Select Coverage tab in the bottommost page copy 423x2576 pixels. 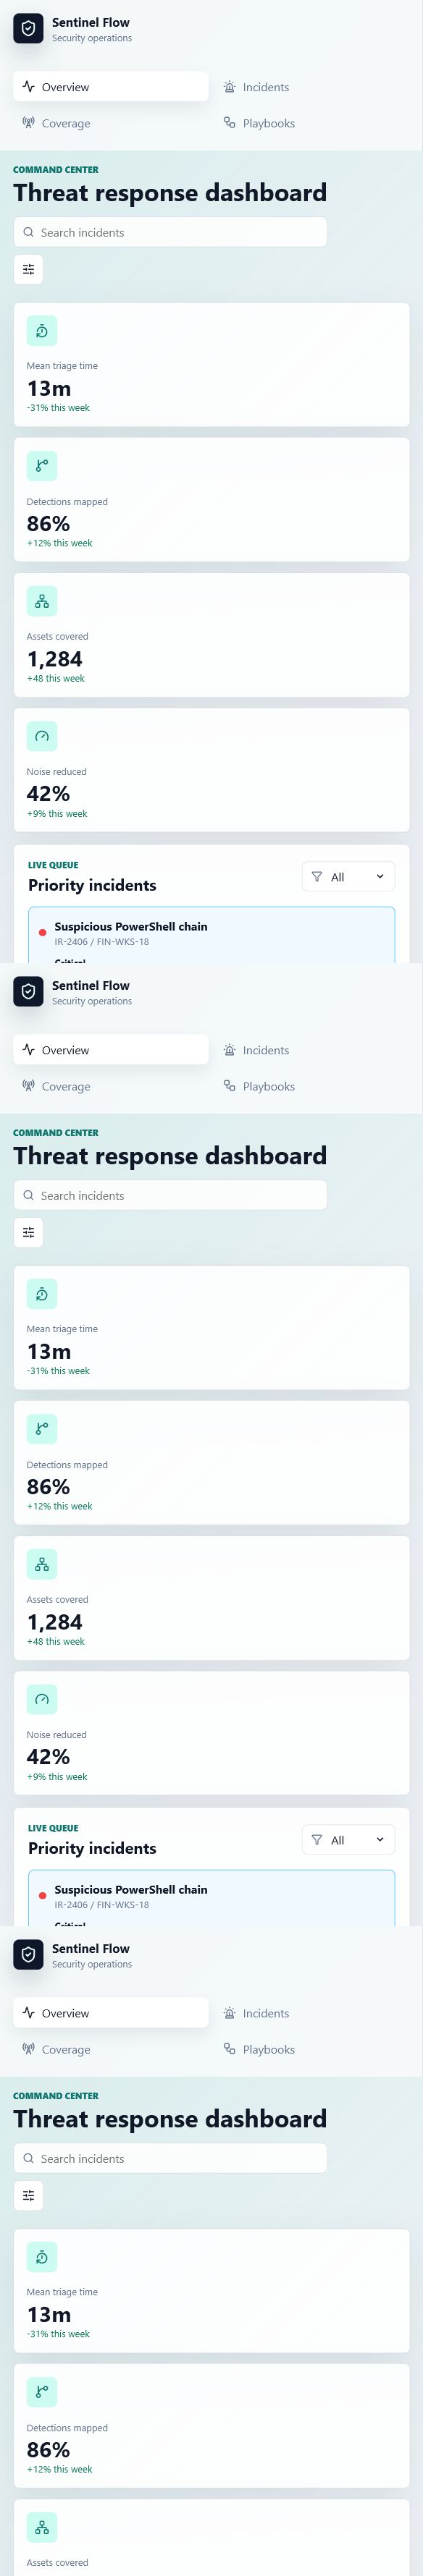pos(111,2049)
